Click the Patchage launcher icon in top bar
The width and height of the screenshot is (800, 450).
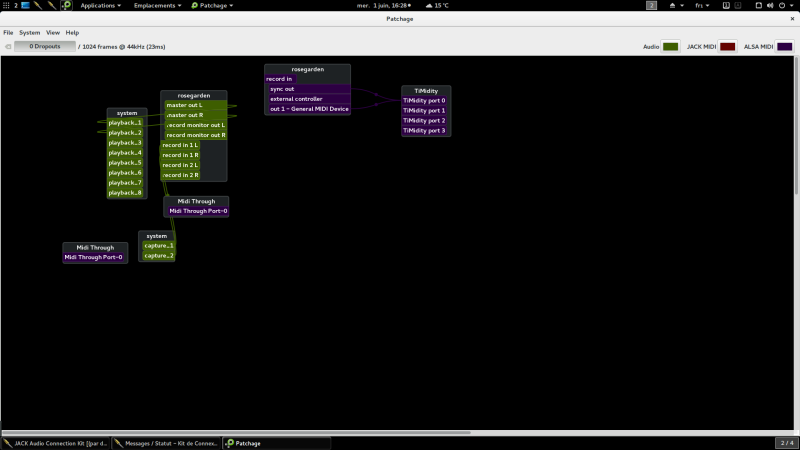pos(67,5)
